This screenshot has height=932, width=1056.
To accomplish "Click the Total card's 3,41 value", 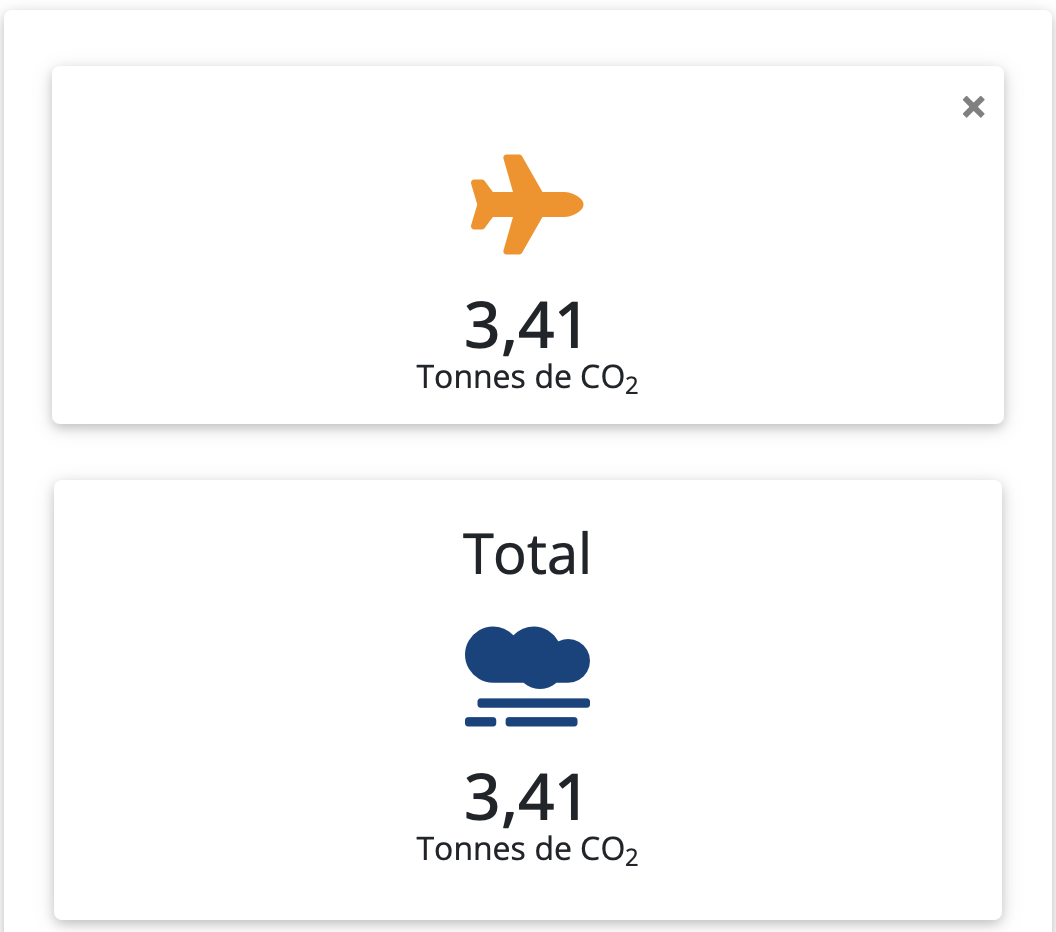I will pos(525,797).
